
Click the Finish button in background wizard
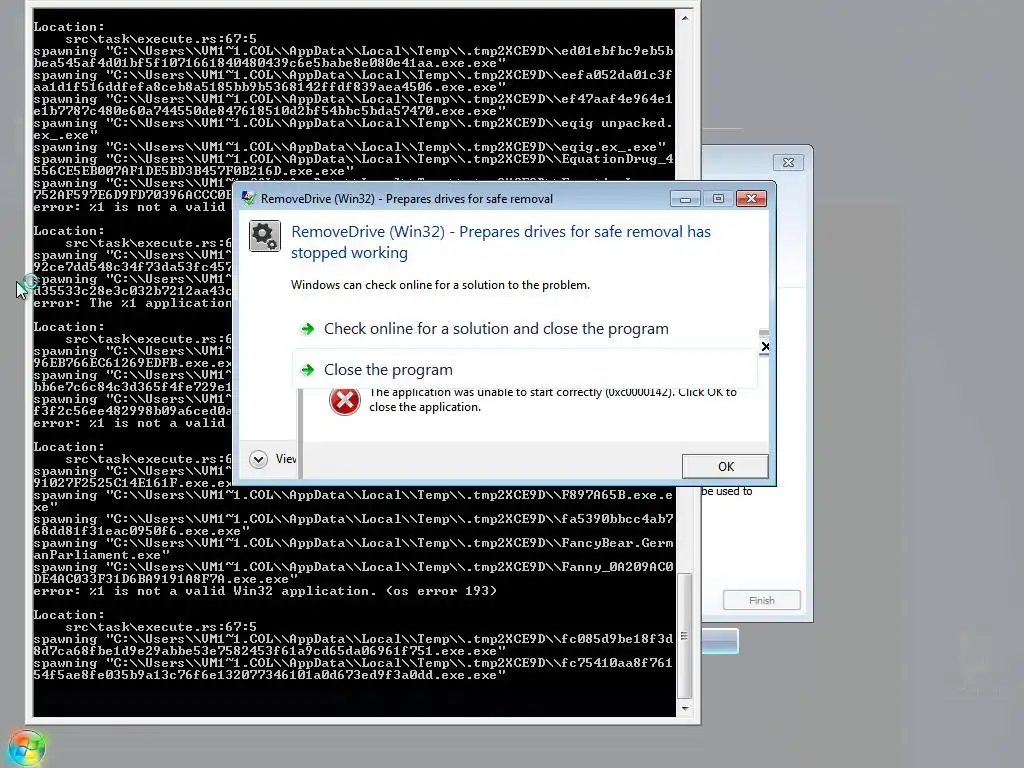pos(761,600)
